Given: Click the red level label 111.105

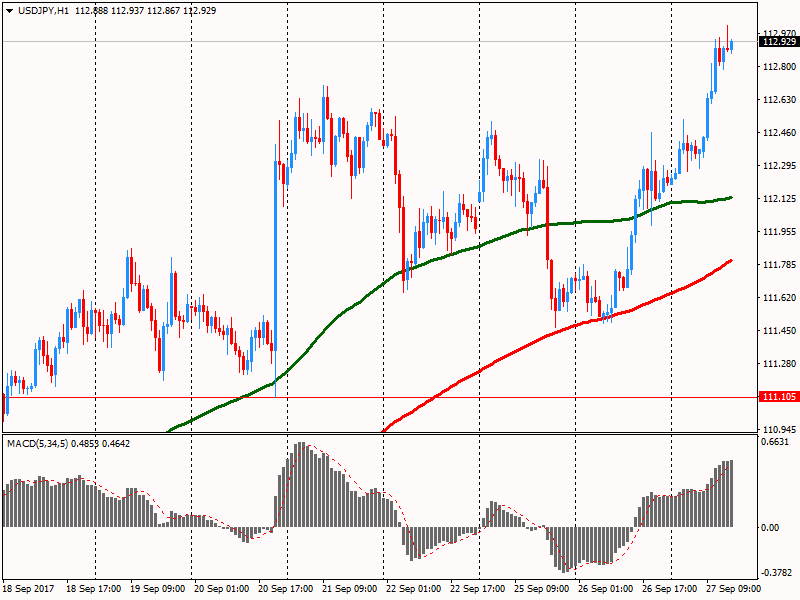Looking at the screenshot, I should (x=779, y=397).
